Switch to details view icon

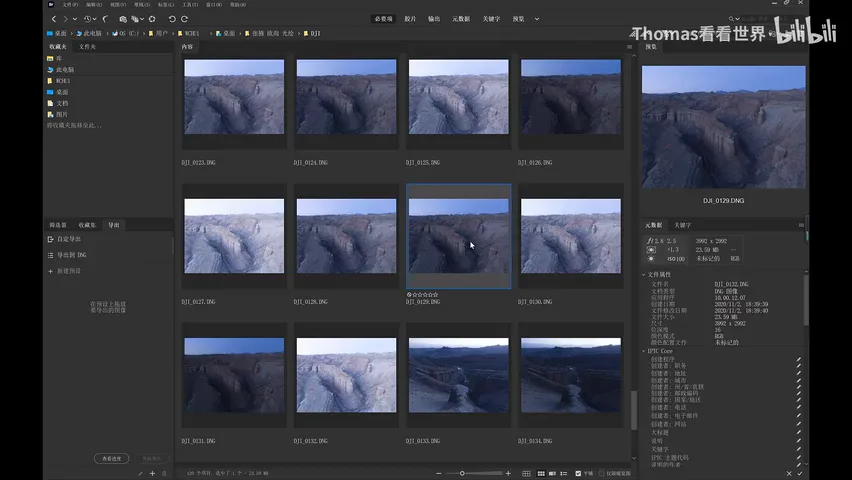coord(552,473)
